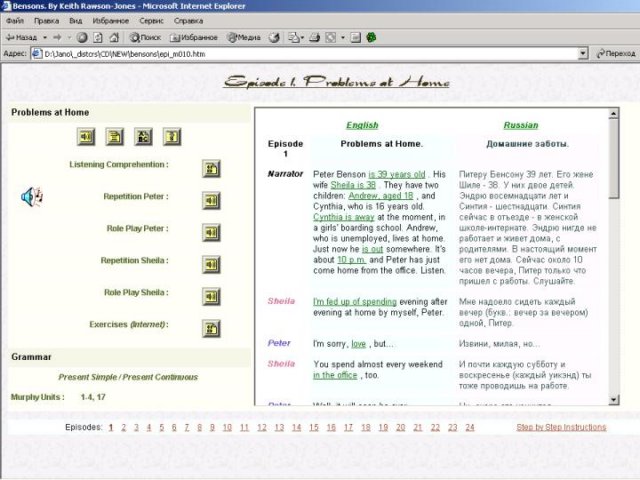Play the Role Play Sheila audio icon

click(x=211, y=296)
